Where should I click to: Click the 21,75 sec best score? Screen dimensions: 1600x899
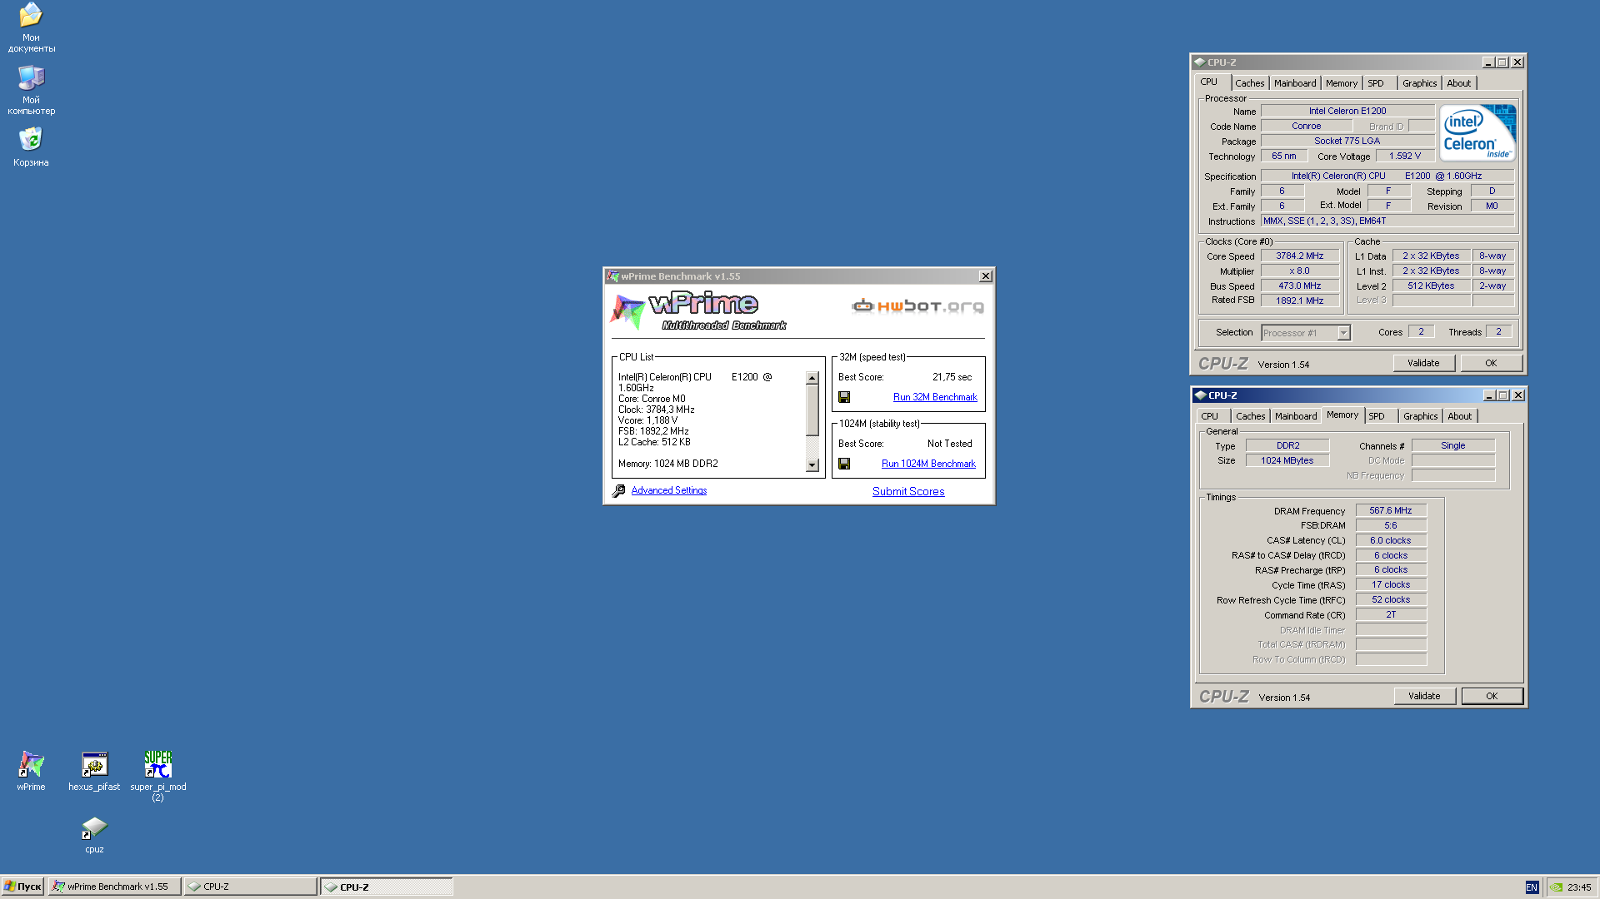tap(952, 377)
